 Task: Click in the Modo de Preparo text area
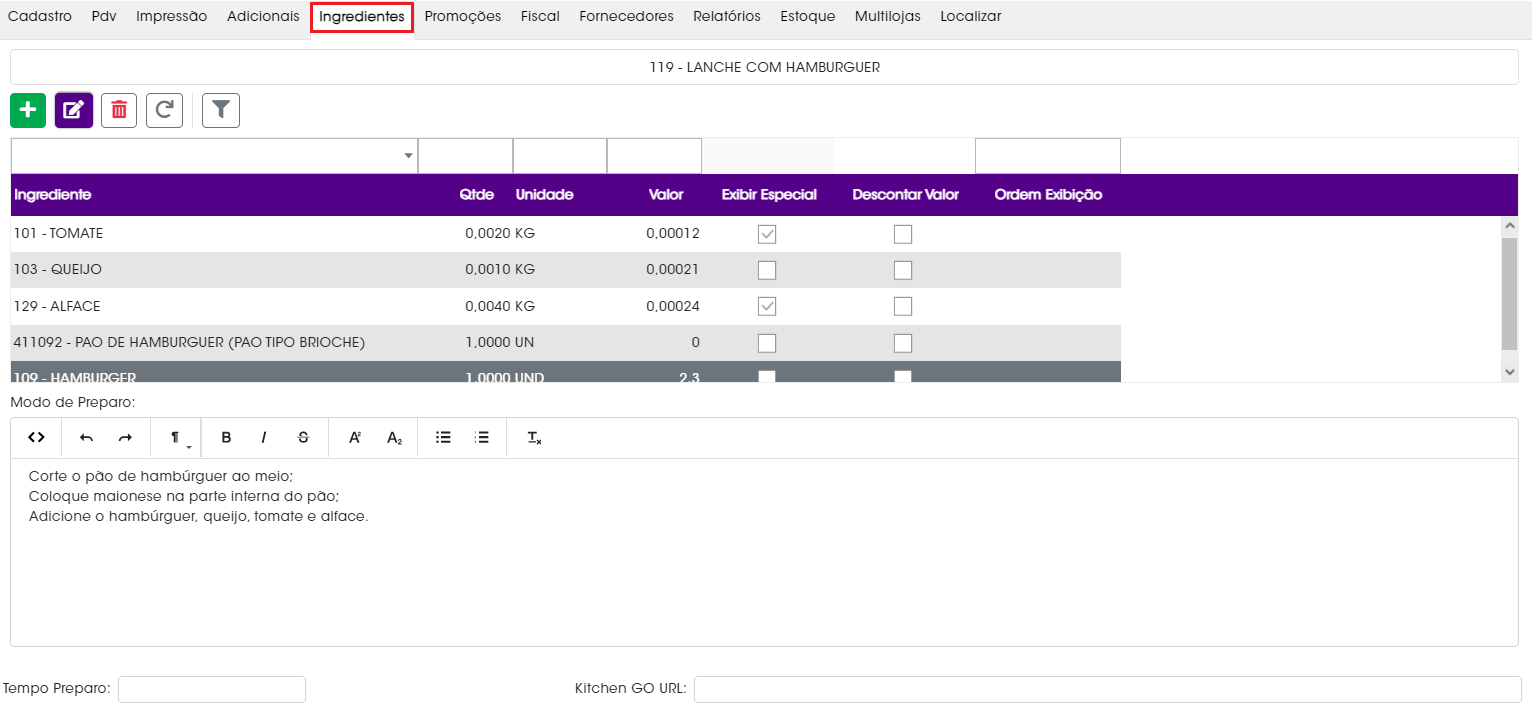(764, 552)
